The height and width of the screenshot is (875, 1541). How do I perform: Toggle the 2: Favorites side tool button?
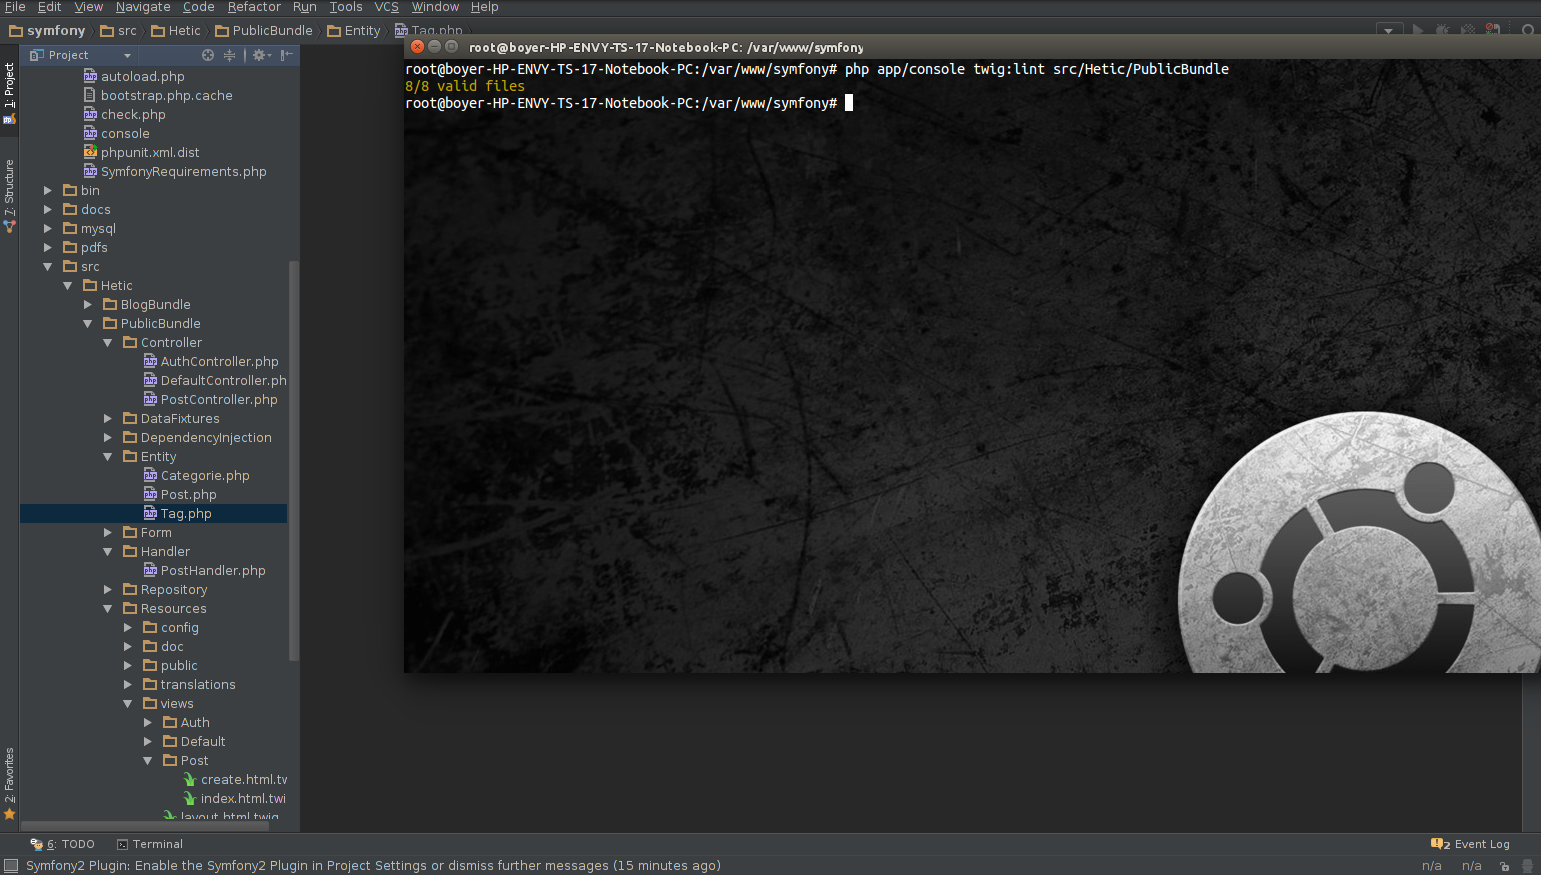coord(9,783)
